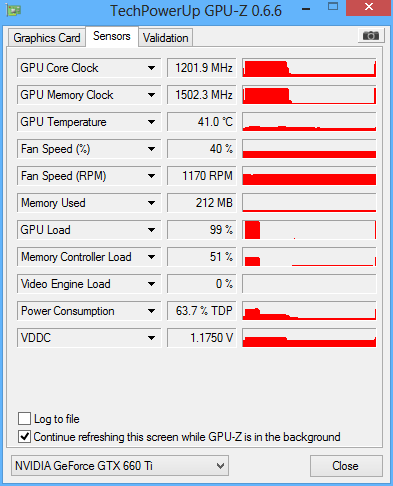Click the 1201.9 MHz value field

pyautogui.click(x=201, y=68)
